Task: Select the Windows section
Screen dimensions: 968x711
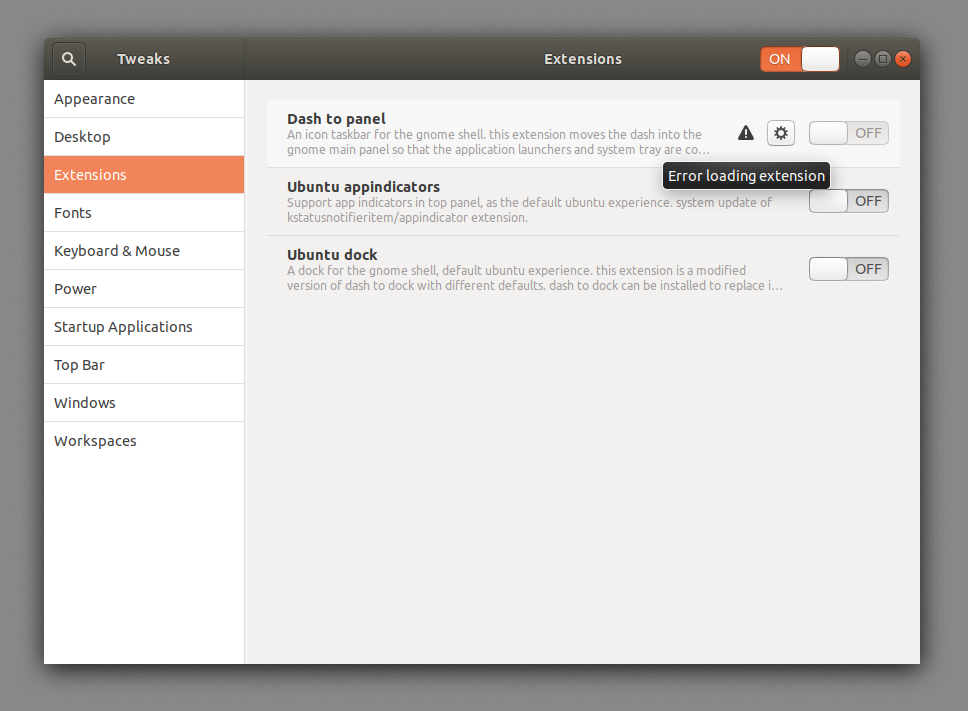Action: (144, 403)
